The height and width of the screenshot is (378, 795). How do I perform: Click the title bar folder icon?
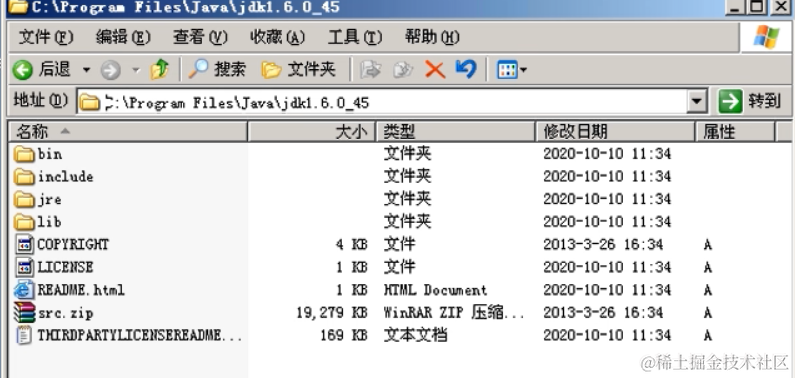18,6
